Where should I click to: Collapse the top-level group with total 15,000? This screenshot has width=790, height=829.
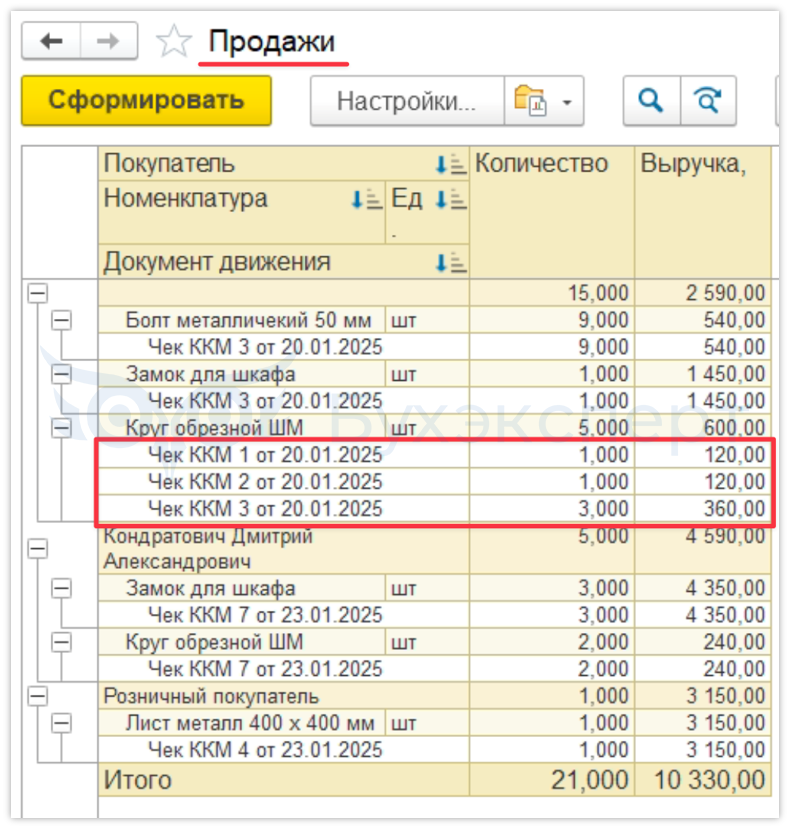pyautogui.click(x=38, y=293)
